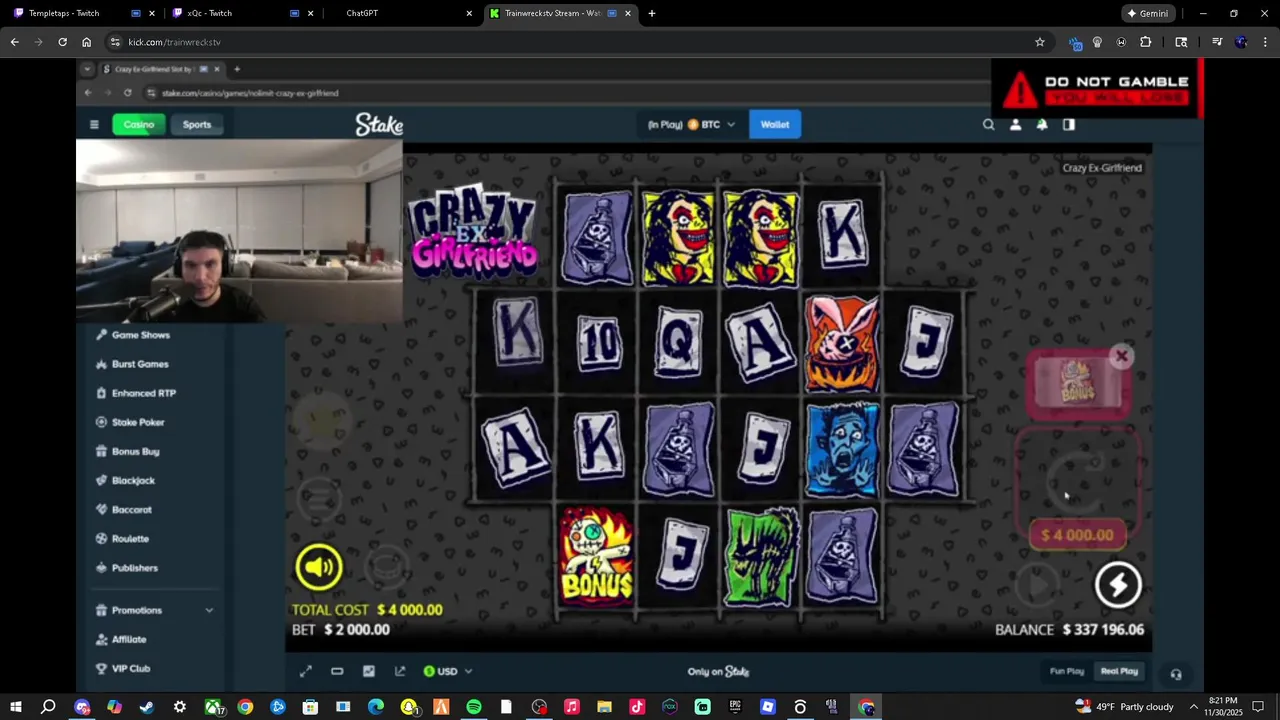Open the Wallet button
The width and height of the screenshot is (1280, 720).
tap(775, 125)
